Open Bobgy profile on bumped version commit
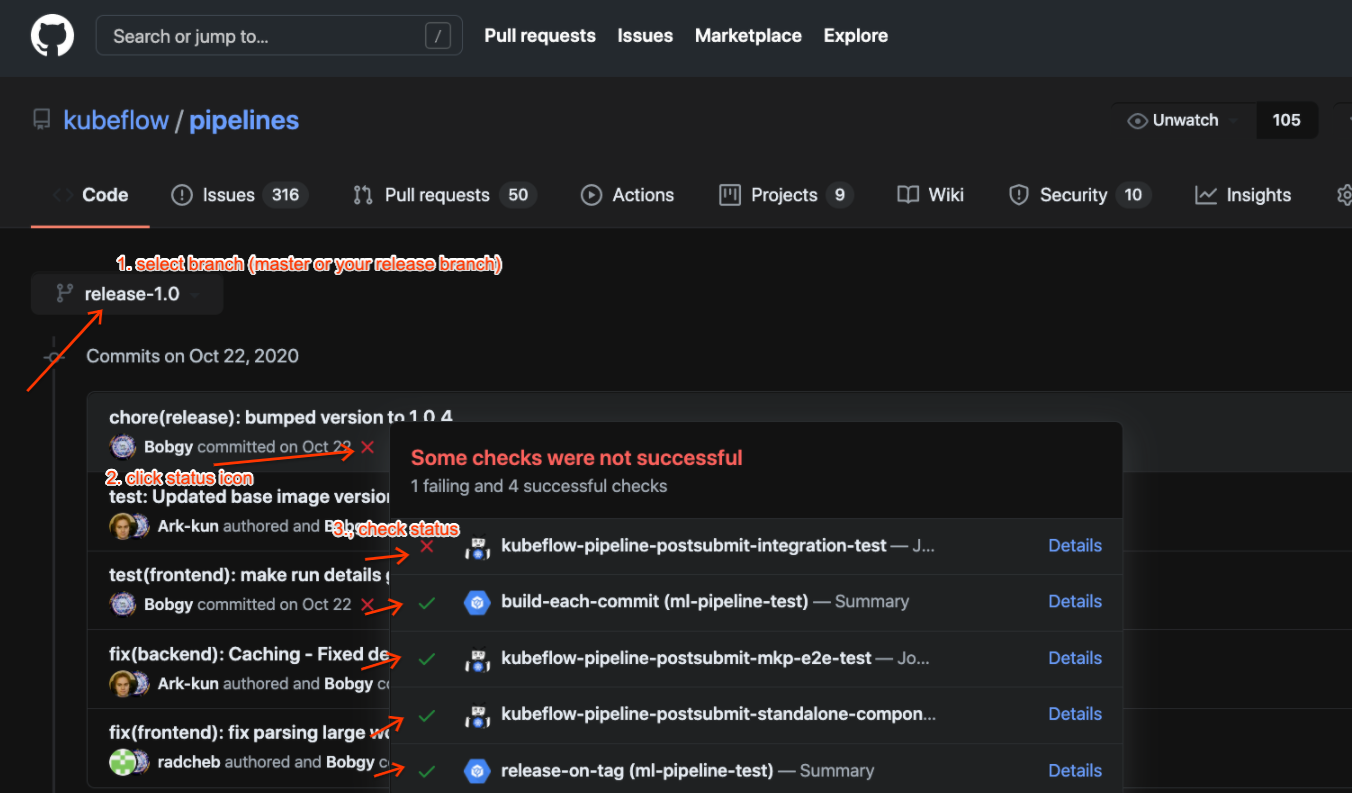The height and width of the screenshot is (793, 1352). [169, 447]
